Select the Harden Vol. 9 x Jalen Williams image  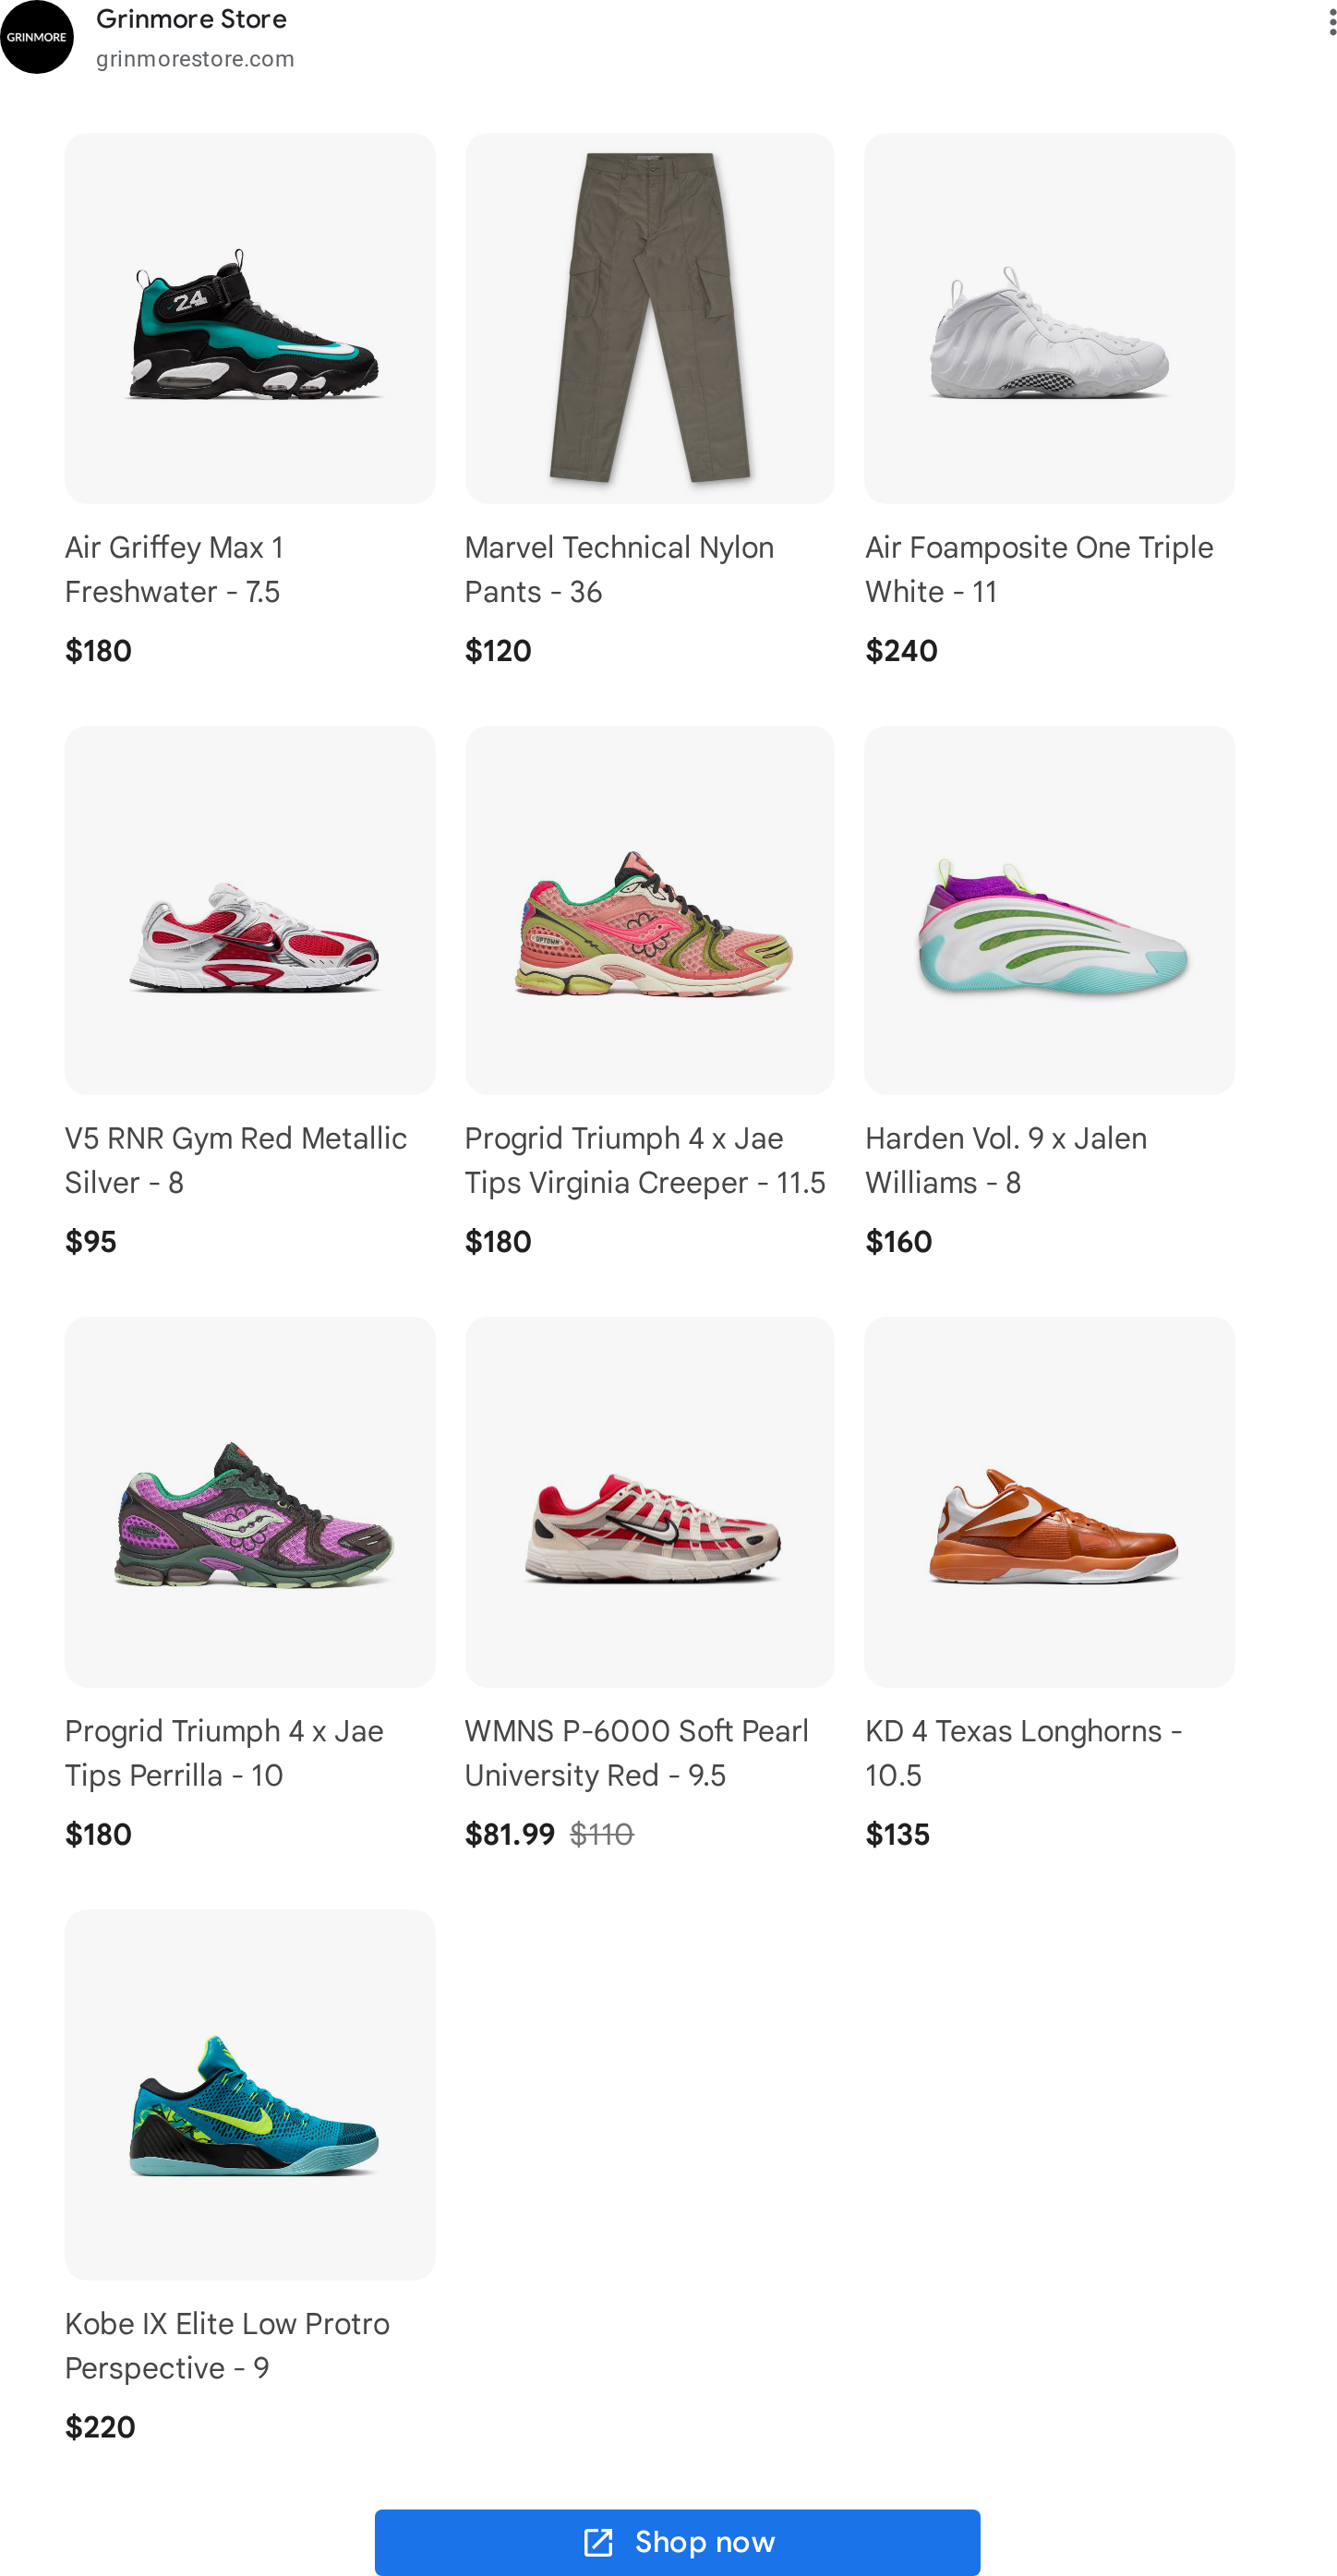coord(1049,910)
